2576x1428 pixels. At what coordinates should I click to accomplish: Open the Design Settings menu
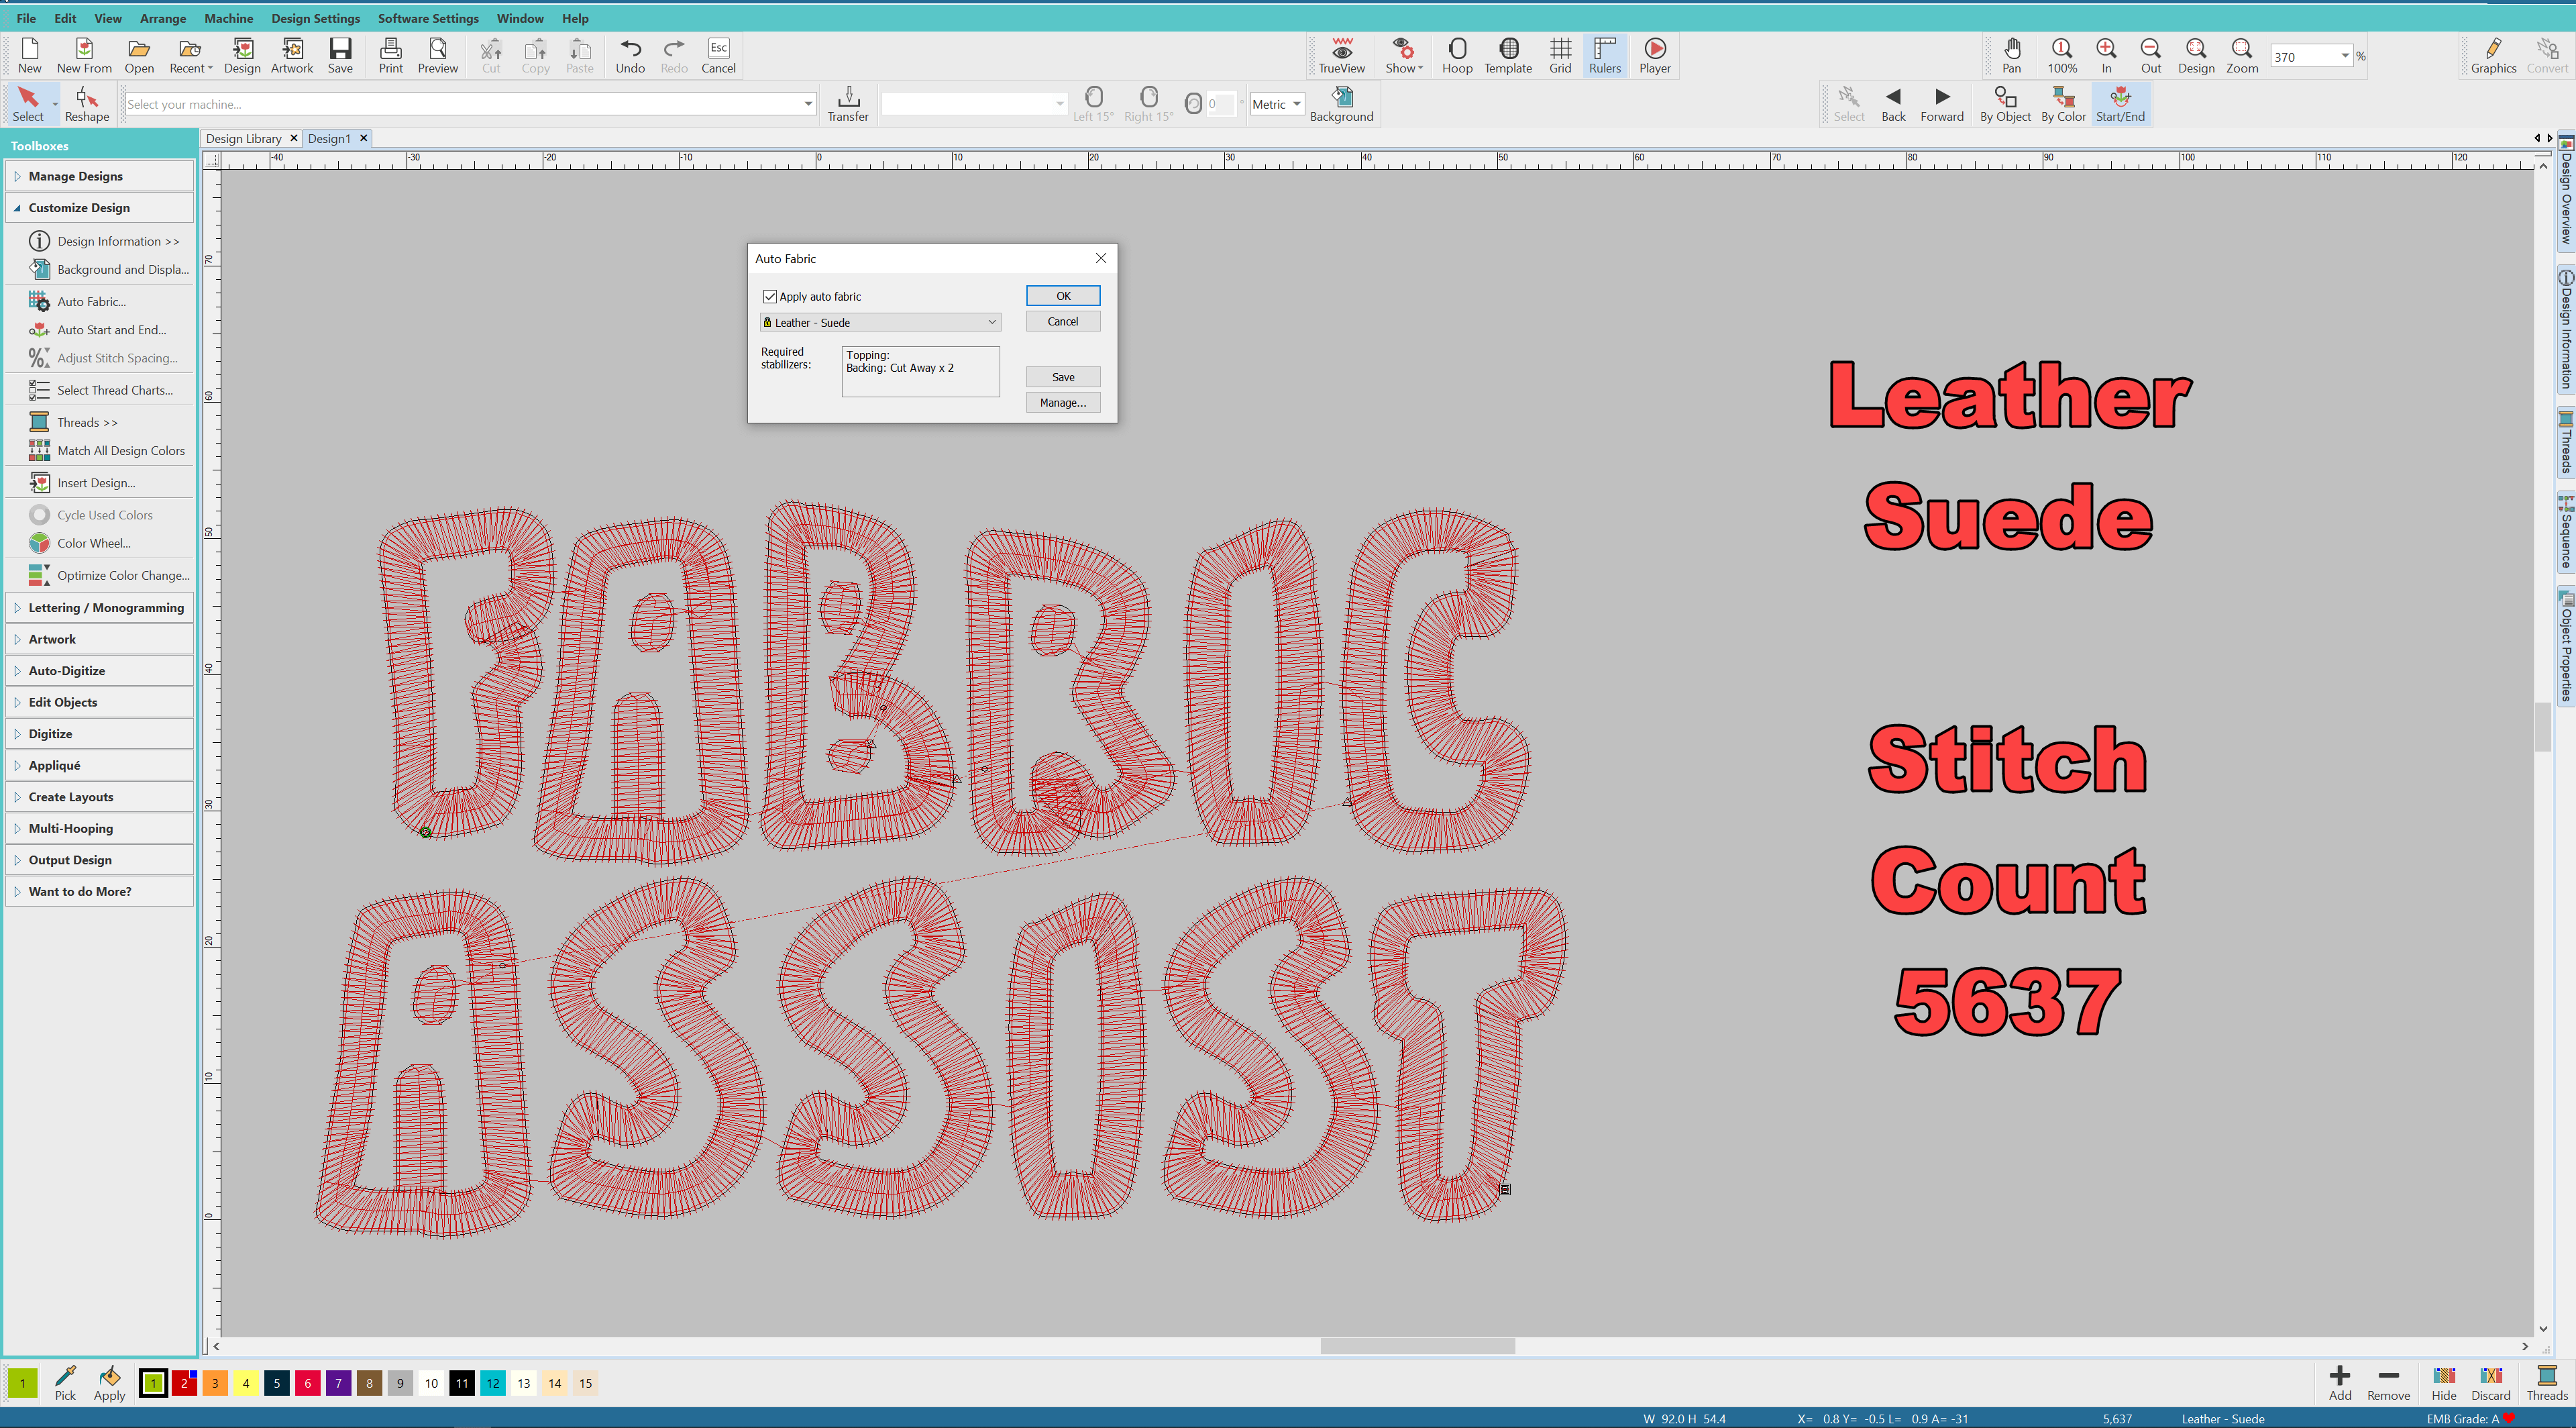[x=315, y=18]
